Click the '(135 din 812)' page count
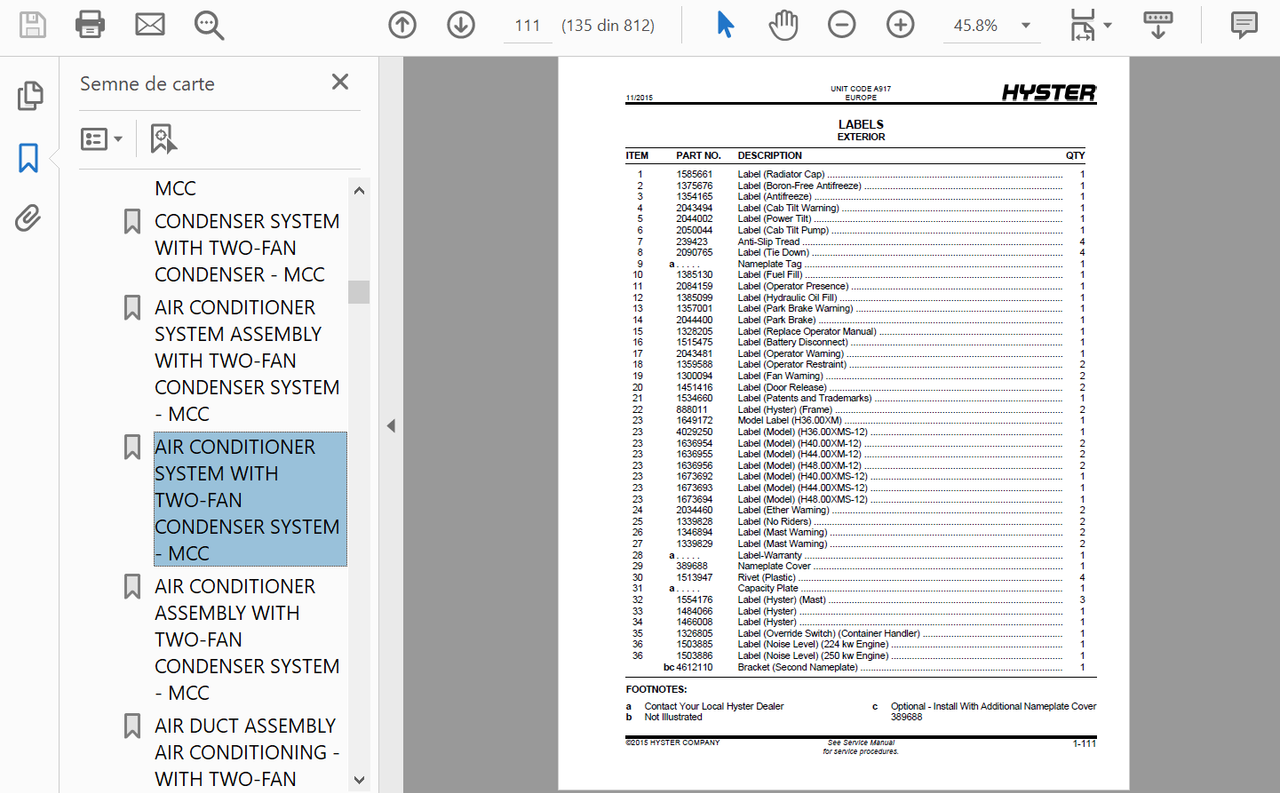Viewport: 1280px width, 793px height. [608, 25]
